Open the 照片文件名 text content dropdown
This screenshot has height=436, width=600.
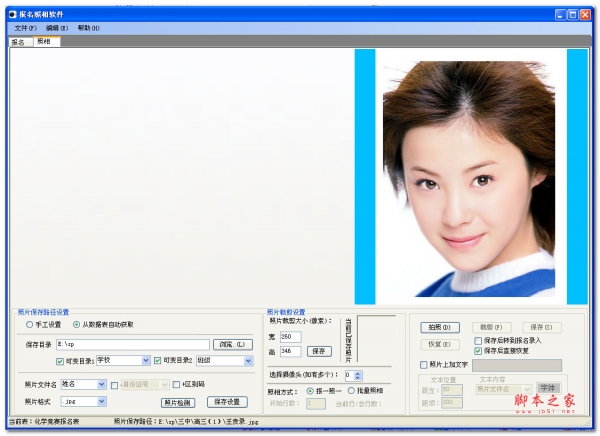tap(527, 389)
